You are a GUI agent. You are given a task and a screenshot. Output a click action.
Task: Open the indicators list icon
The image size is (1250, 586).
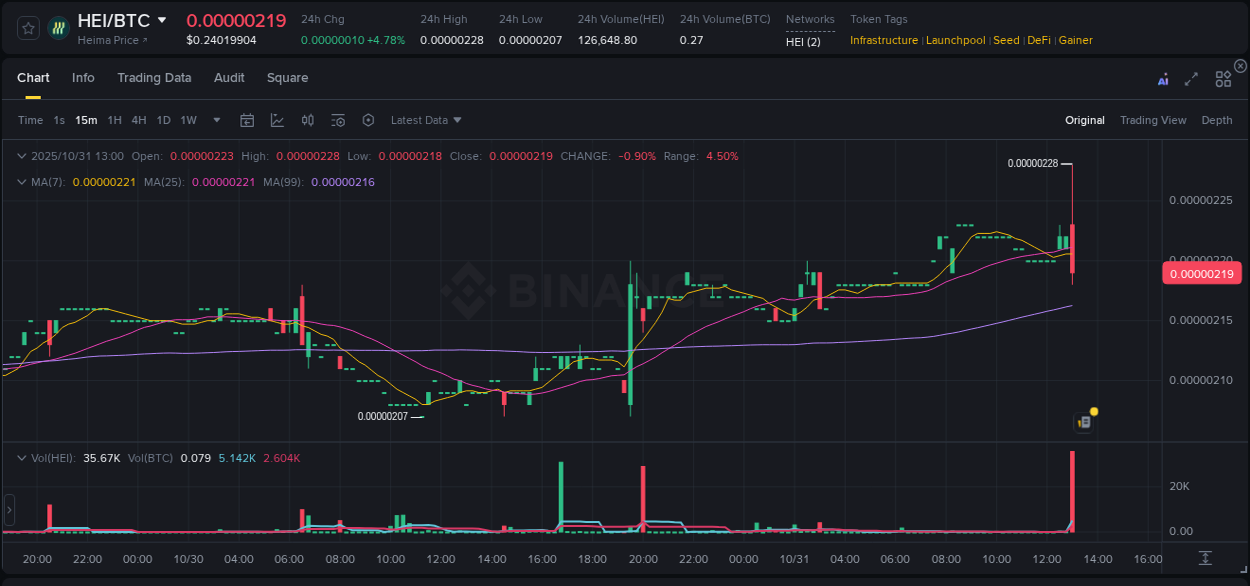(338, 120)
